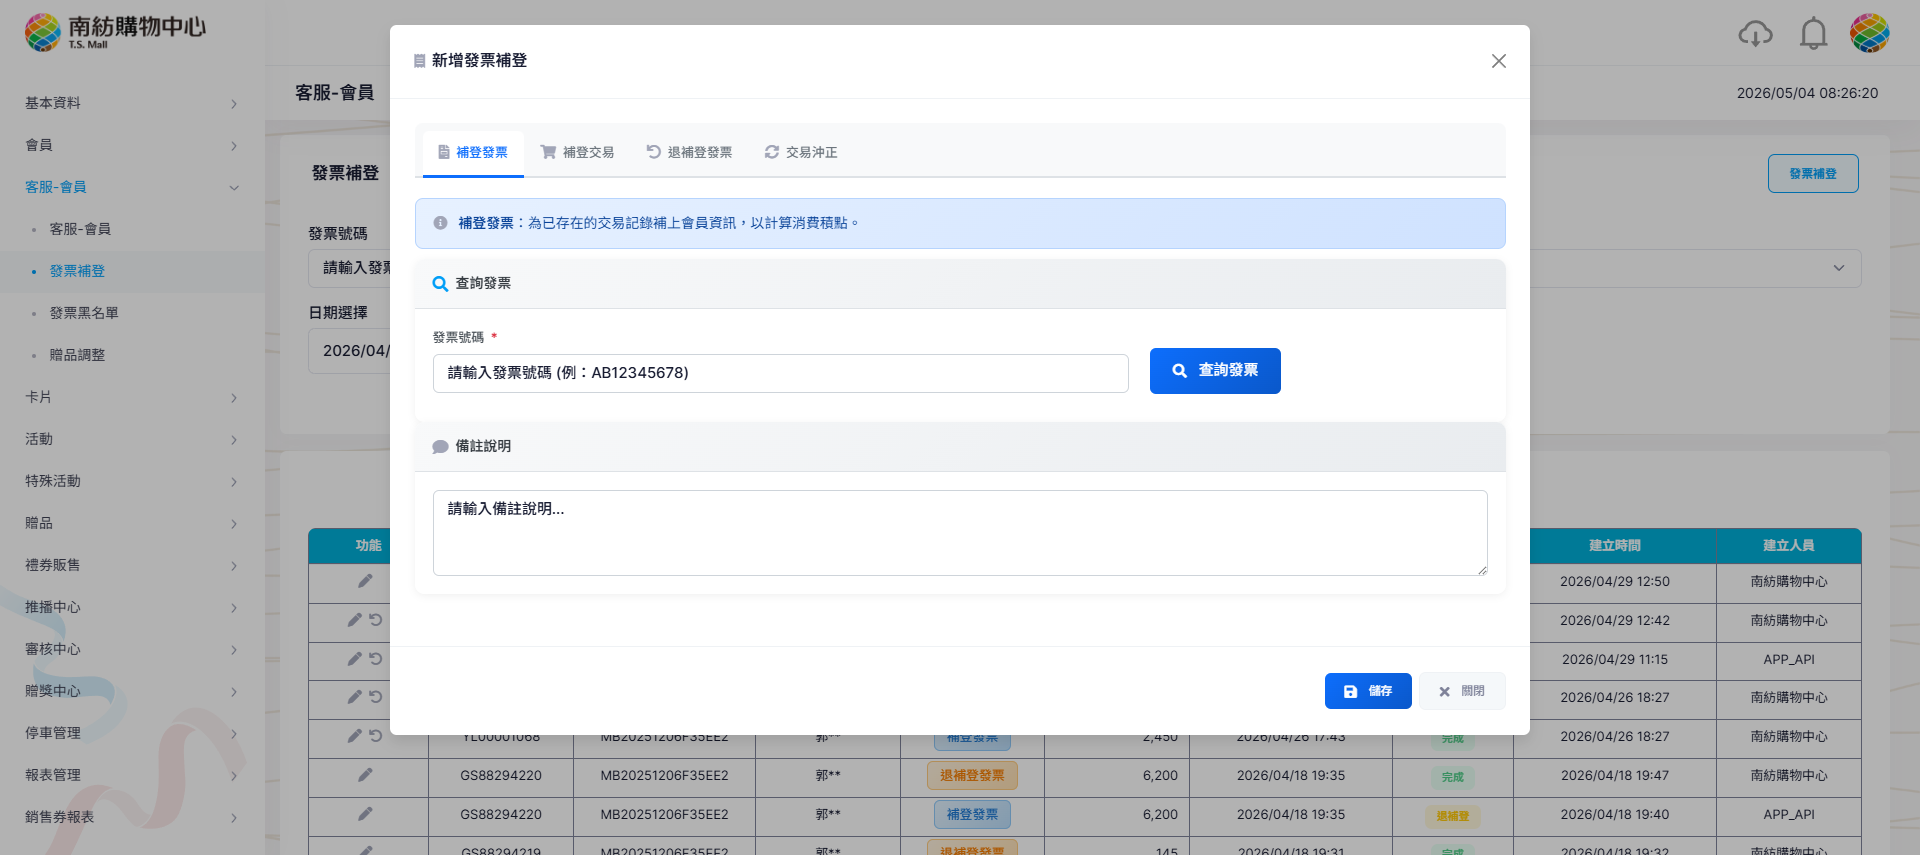Click edit pencil for the GS88294220 退補發票 row
The image size is (1920, 855).
click(x=365, y=775)
